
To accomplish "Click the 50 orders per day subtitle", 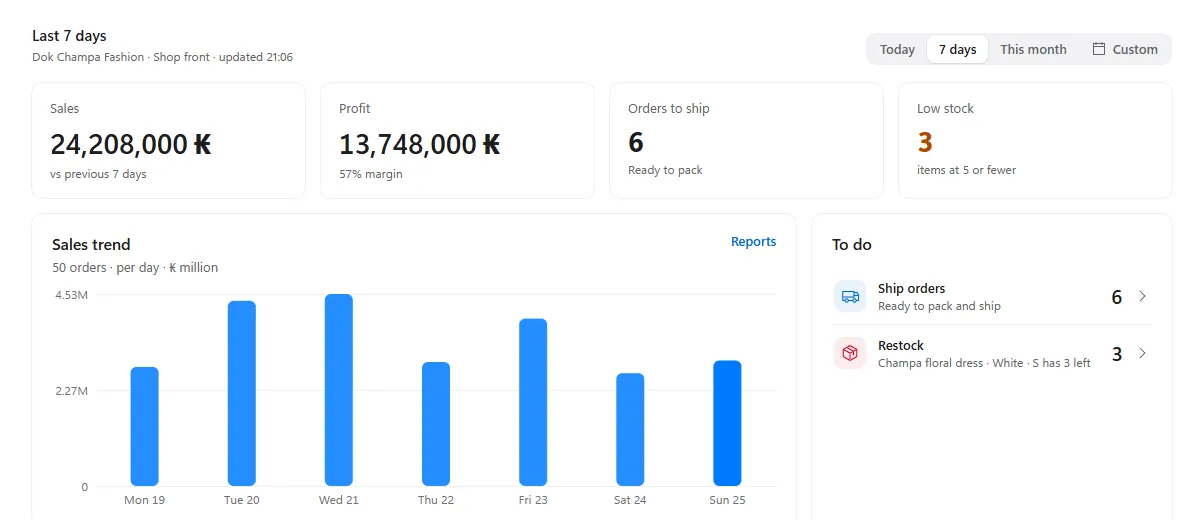I will tap(135, 267).
